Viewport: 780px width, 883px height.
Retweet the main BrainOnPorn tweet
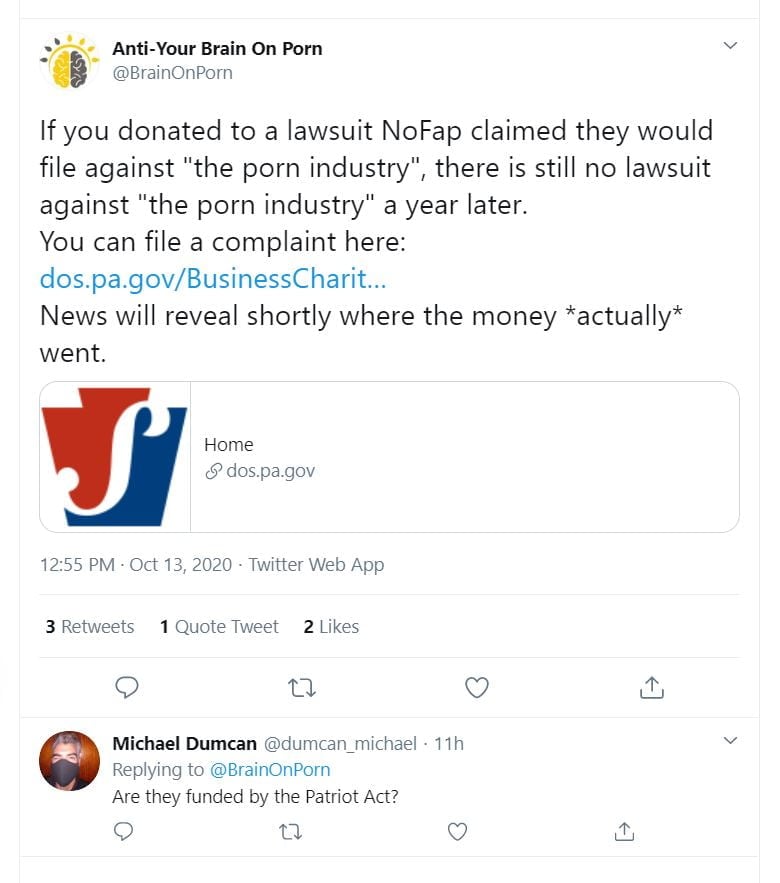(x=299, y=687)
